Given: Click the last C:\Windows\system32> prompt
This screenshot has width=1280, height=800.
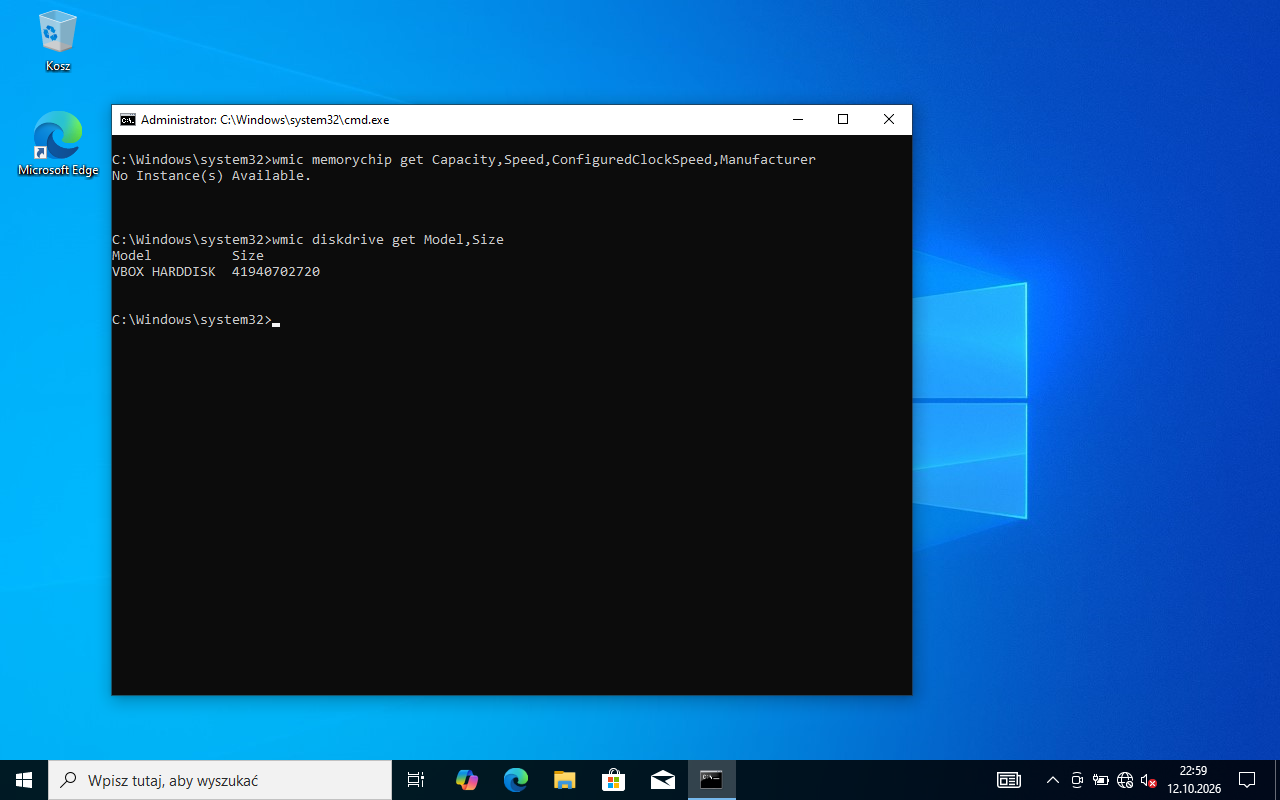Looking at the screenshot, I should 192,320.
